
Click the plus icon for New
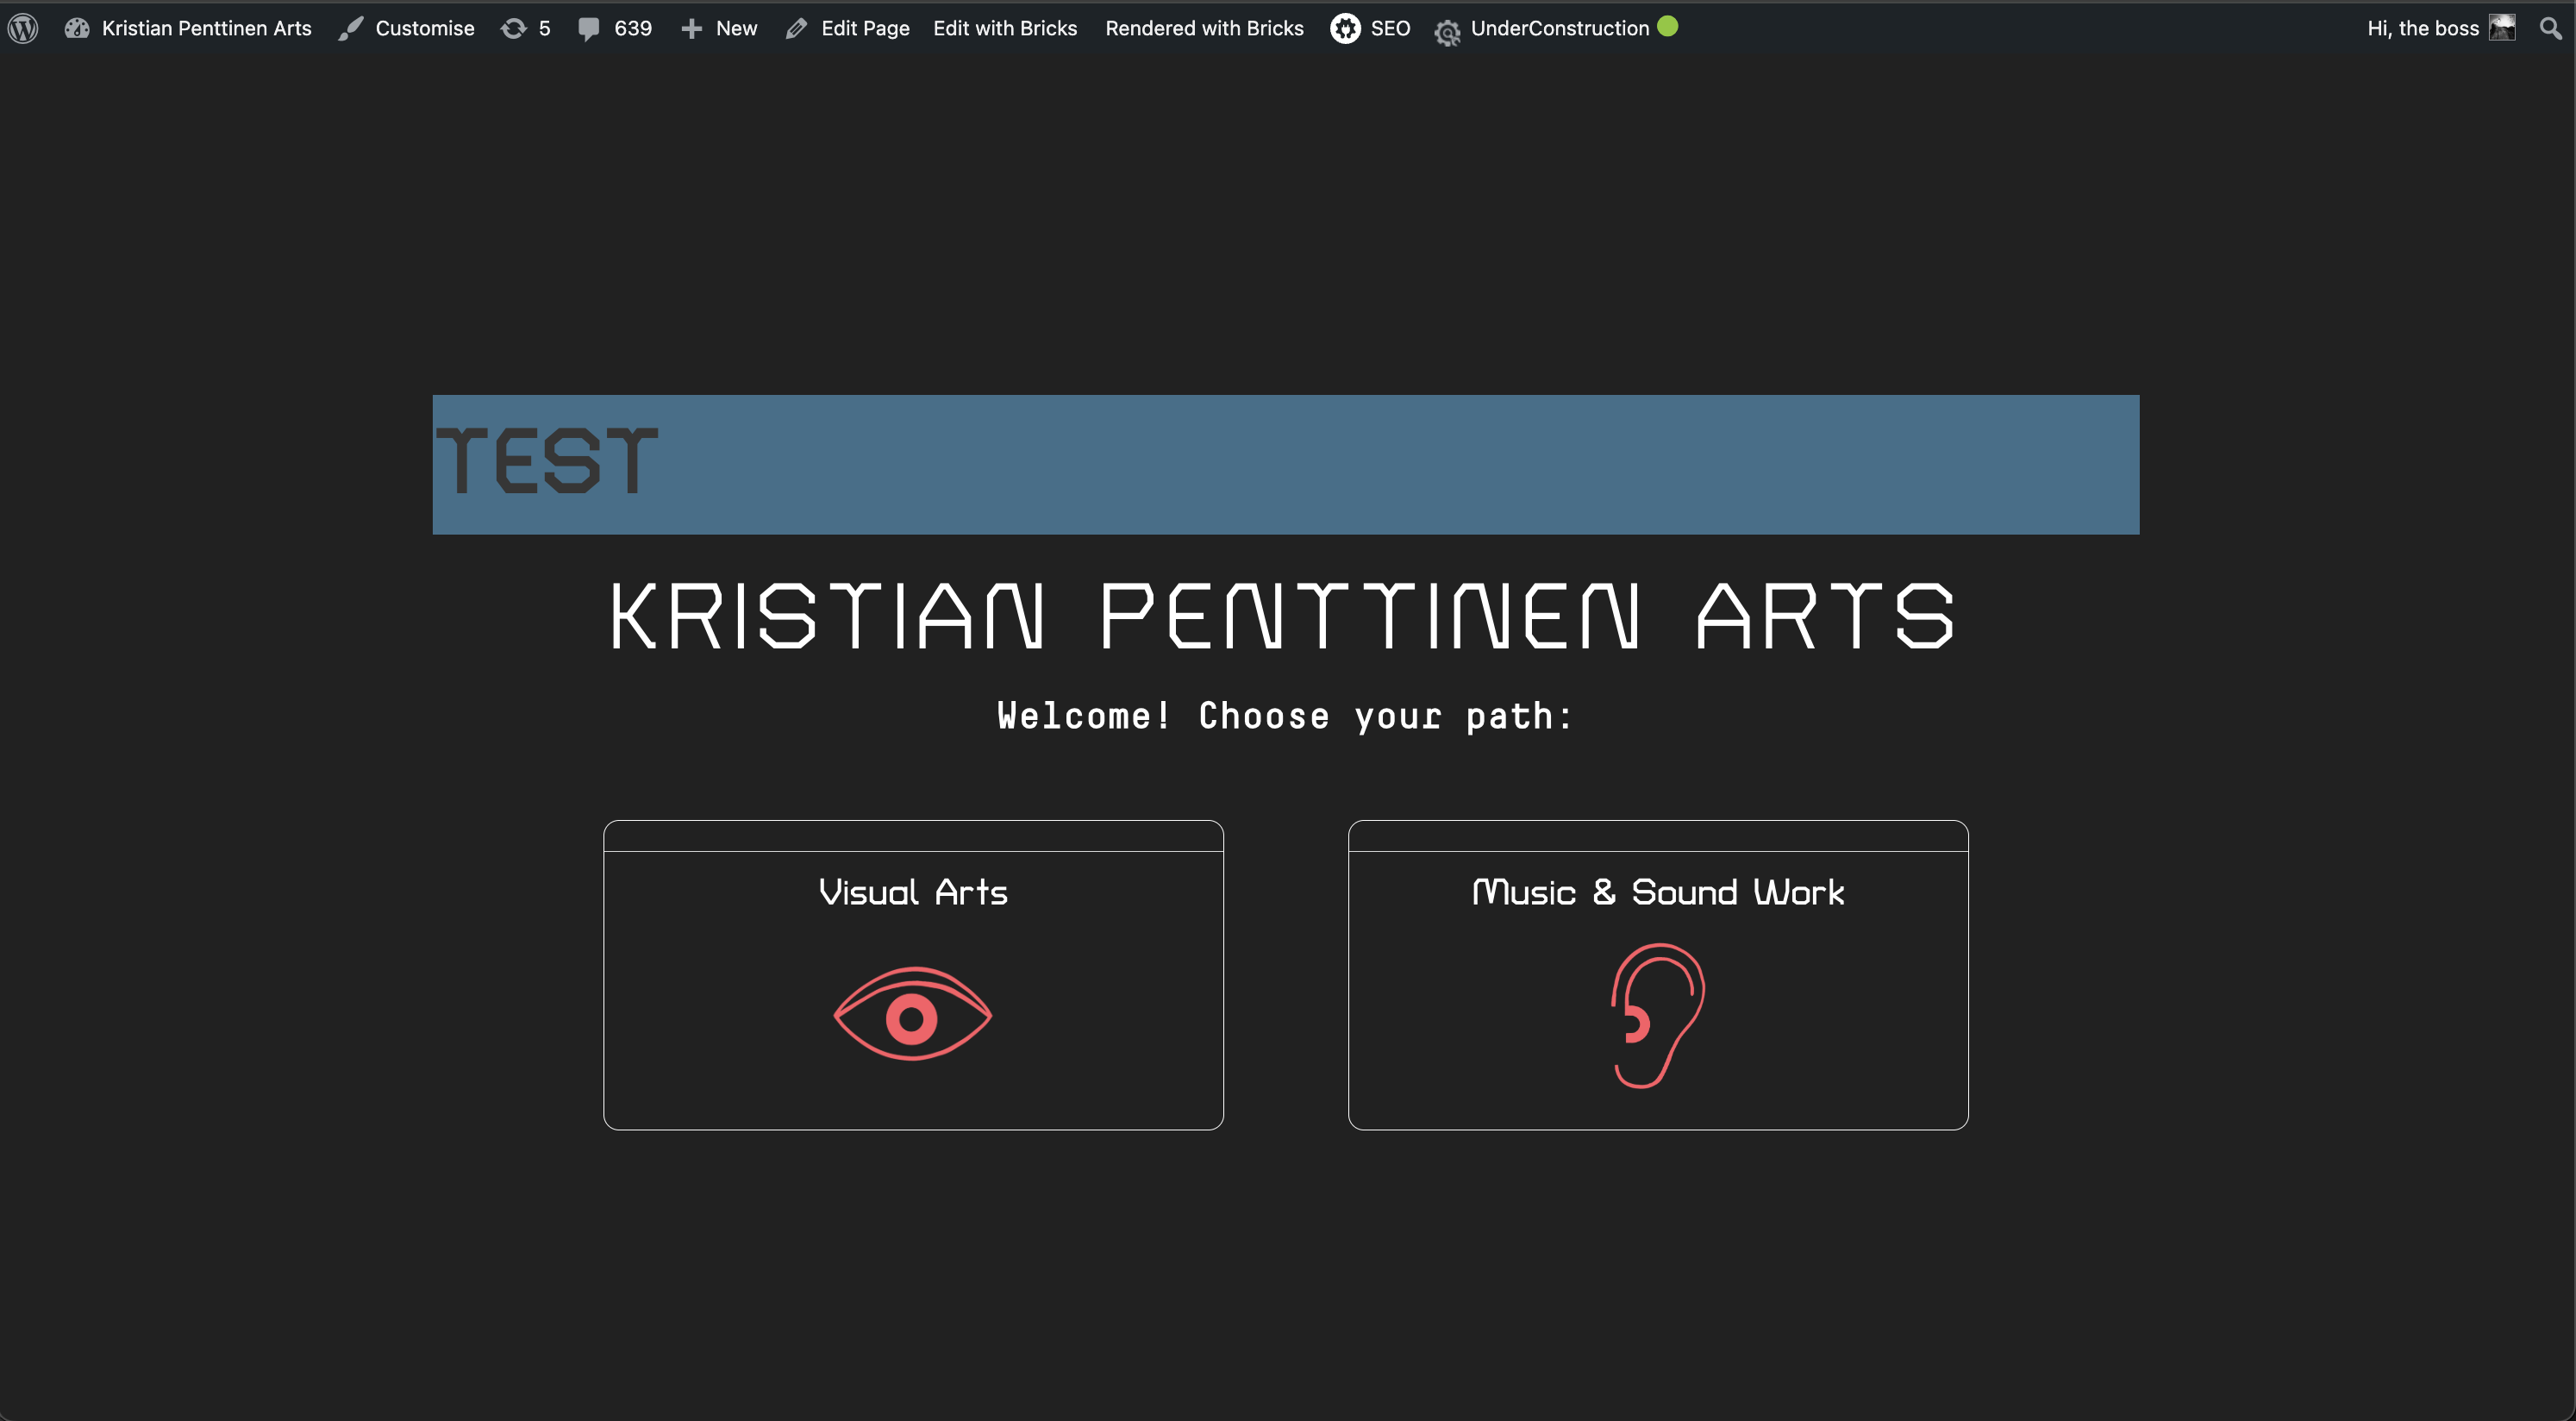coord(691,29)
